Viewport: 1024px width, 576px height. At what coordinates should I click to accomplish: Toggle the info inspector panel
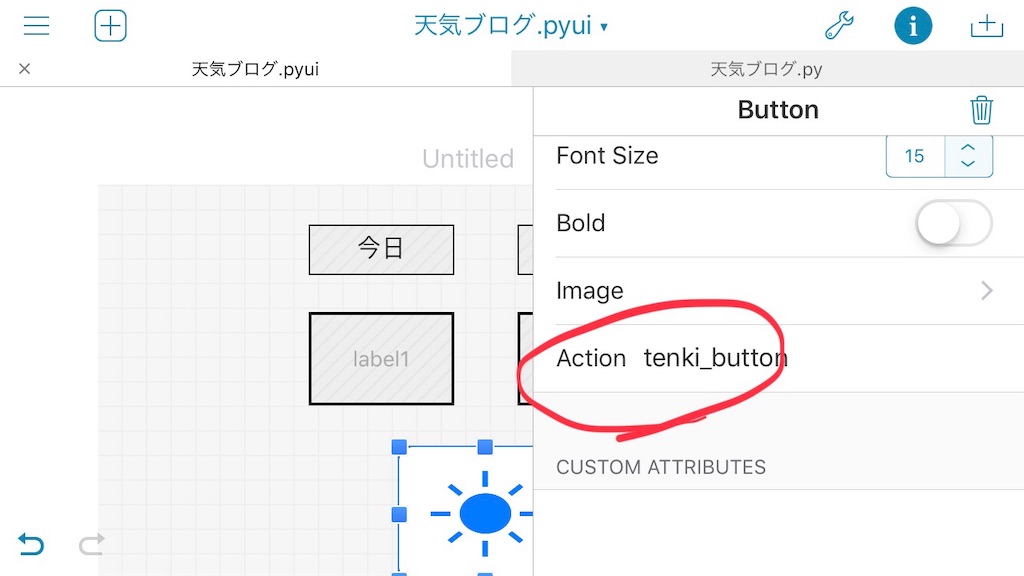(912, 26)
